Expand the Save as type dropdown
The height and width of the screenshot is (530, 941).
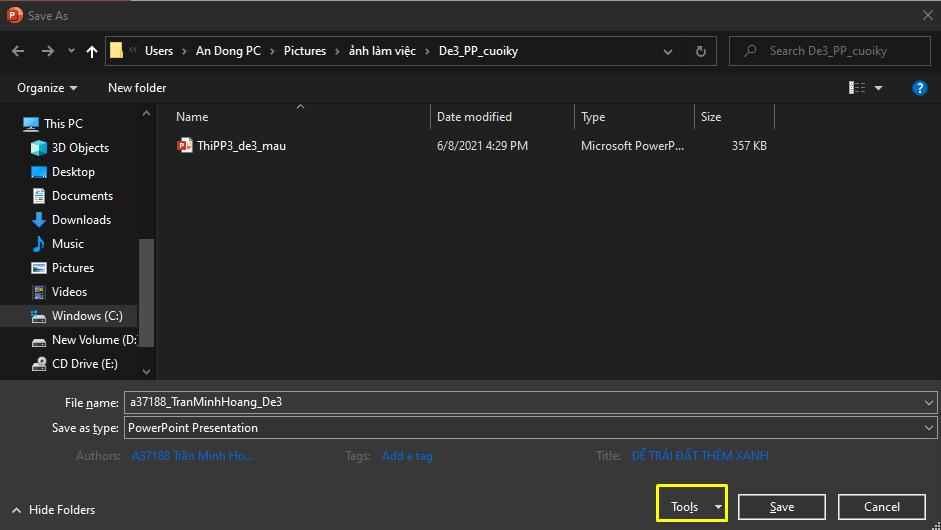click(930, 428)
